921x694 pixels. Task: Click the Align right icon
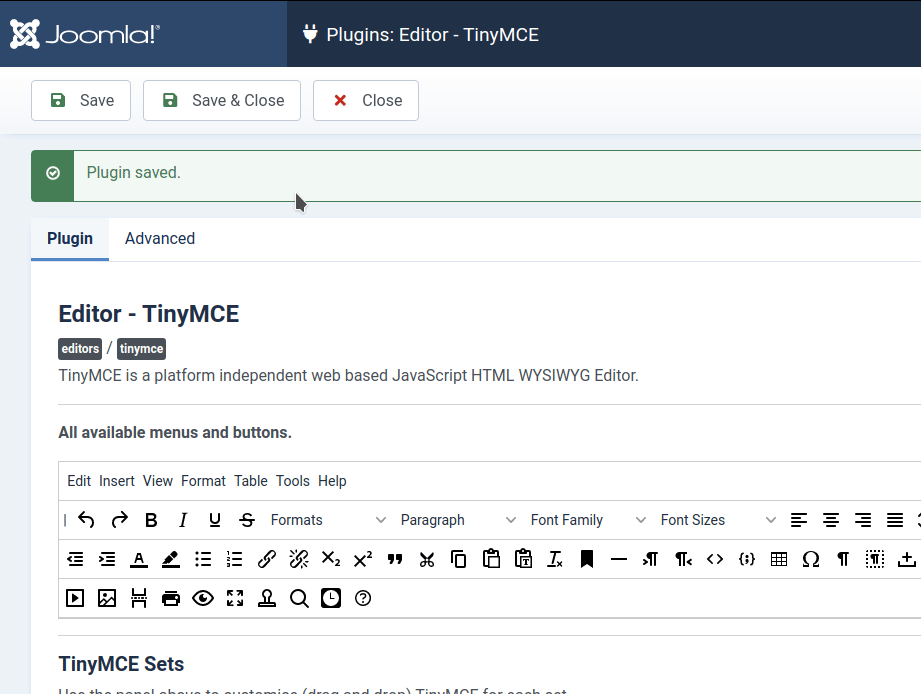[x=863, y=520]
